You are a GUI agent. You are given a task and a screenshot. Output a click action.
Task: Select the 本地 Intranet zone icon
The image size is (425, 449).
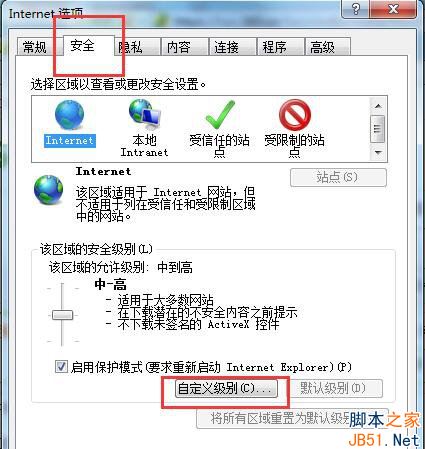click(145, 115)
